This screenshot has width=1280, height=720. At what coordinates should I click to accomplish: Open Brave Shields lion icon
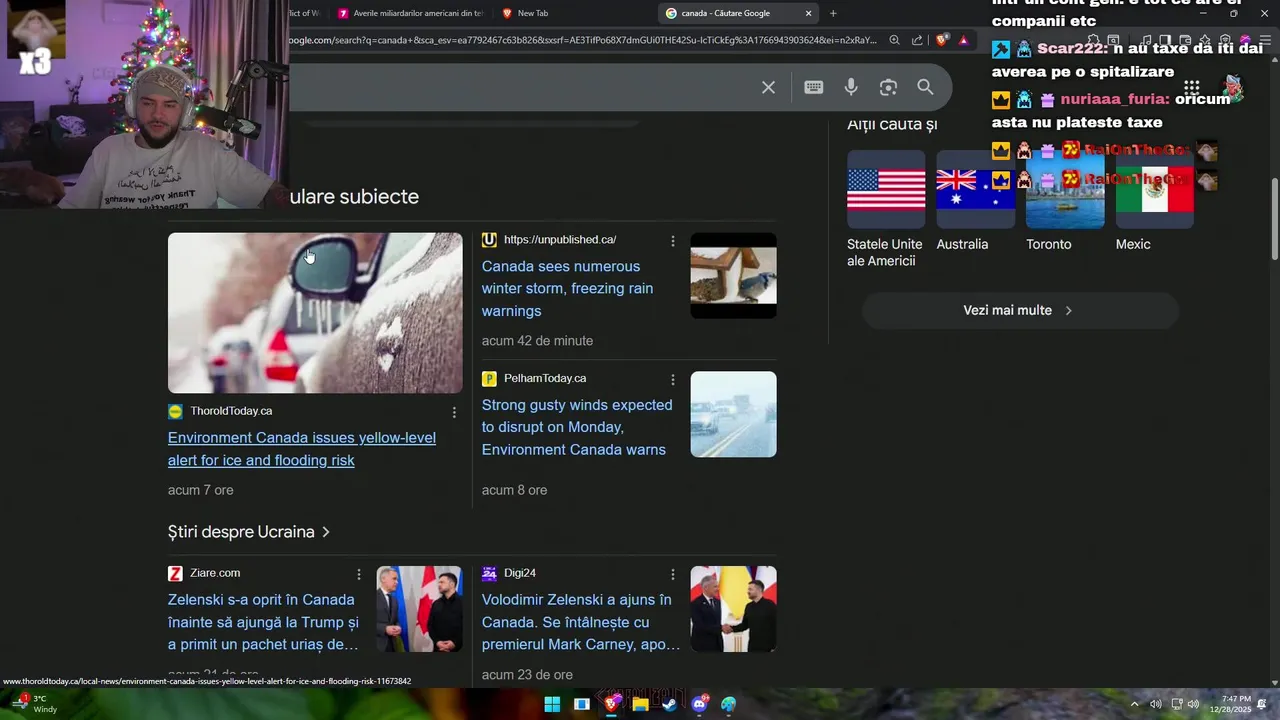coord(941,40)
